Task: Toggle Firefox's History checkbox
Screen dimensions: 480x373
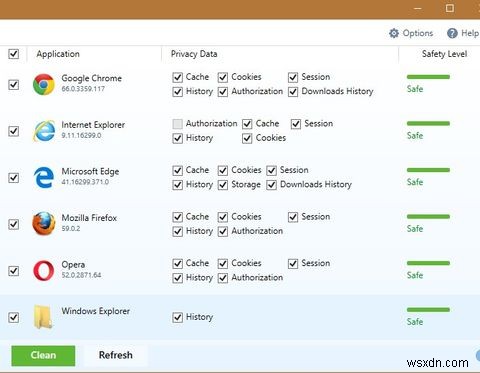Action: 178,231
